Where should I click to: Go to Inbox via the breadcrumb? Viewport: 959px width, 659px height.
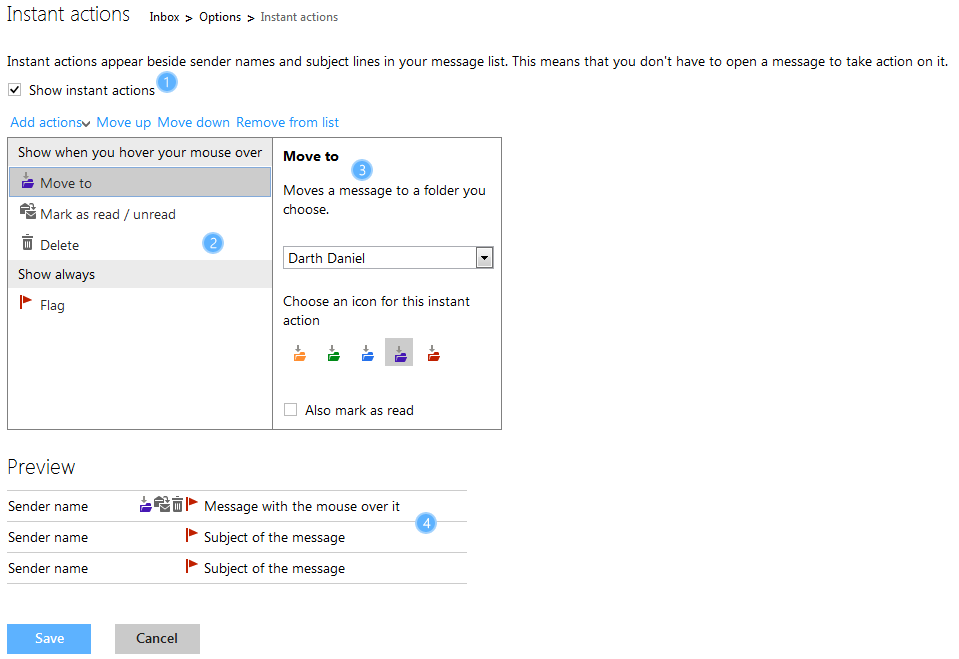[164, 16]
